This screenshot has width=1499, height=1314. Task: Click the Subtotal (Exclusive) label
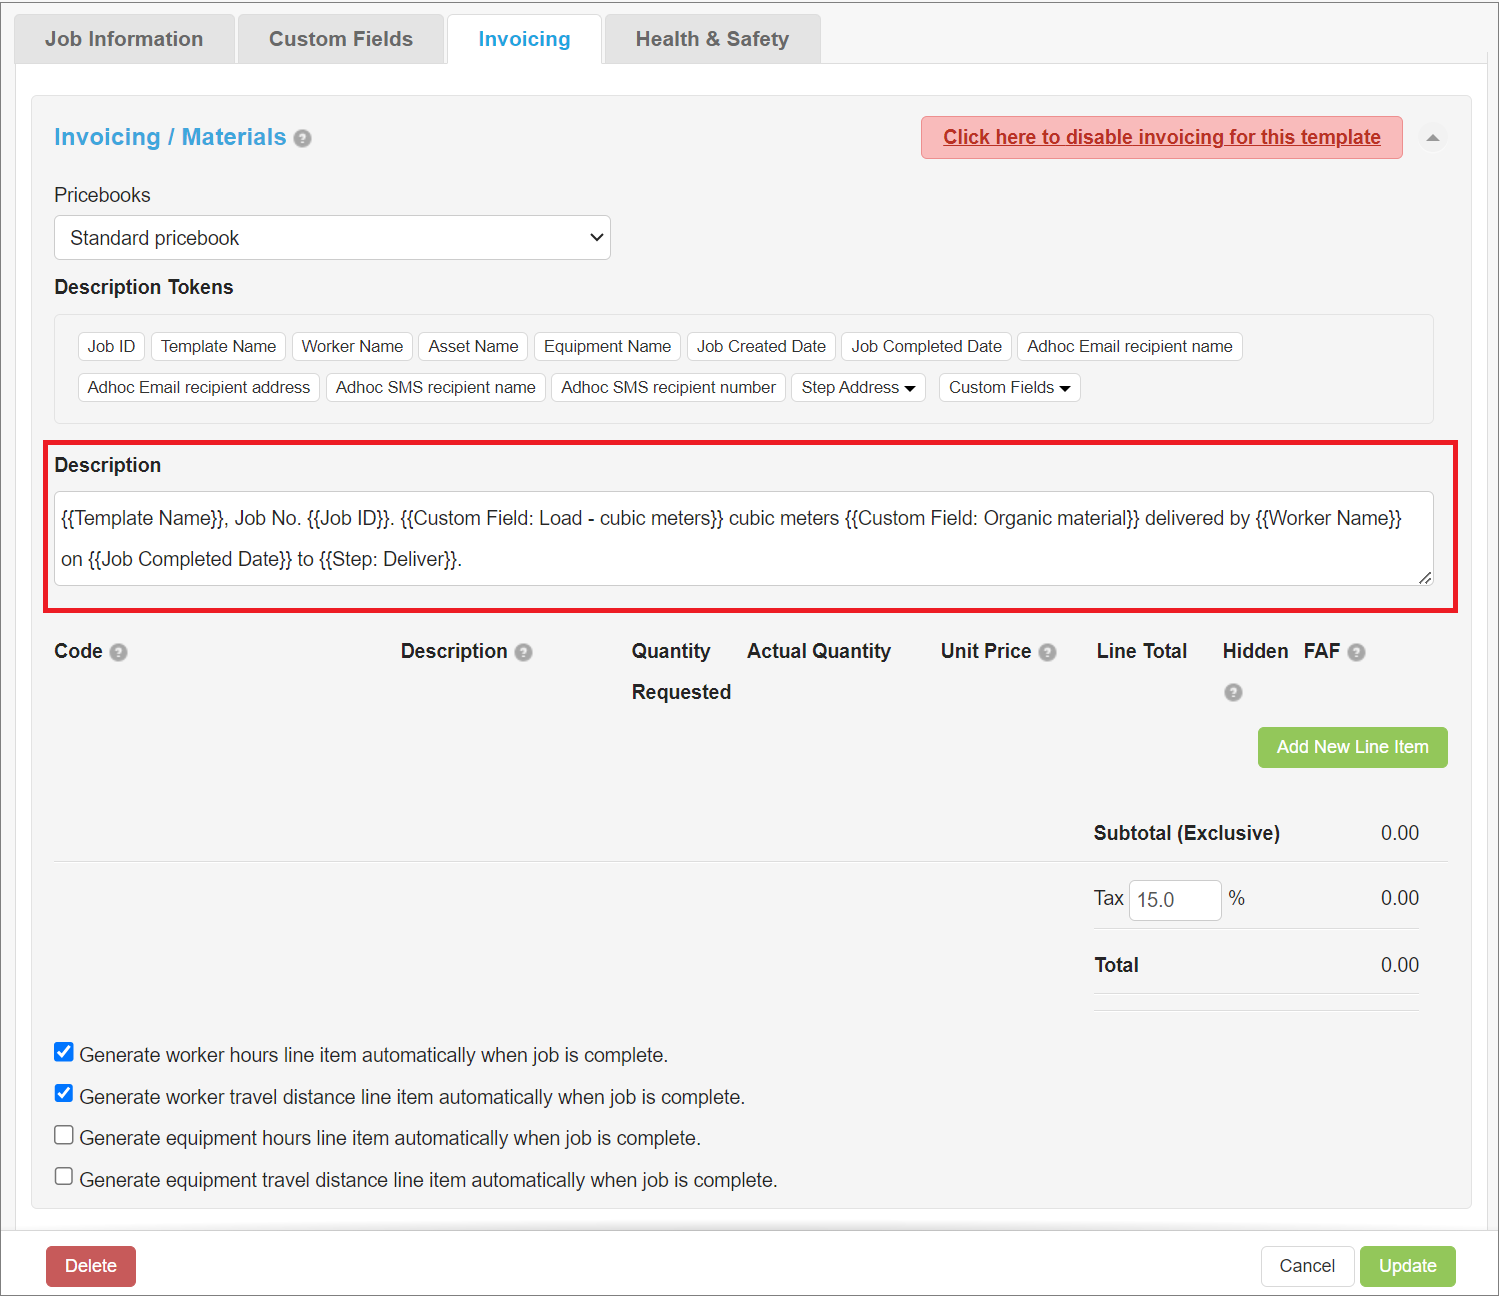coord(1186,833)
